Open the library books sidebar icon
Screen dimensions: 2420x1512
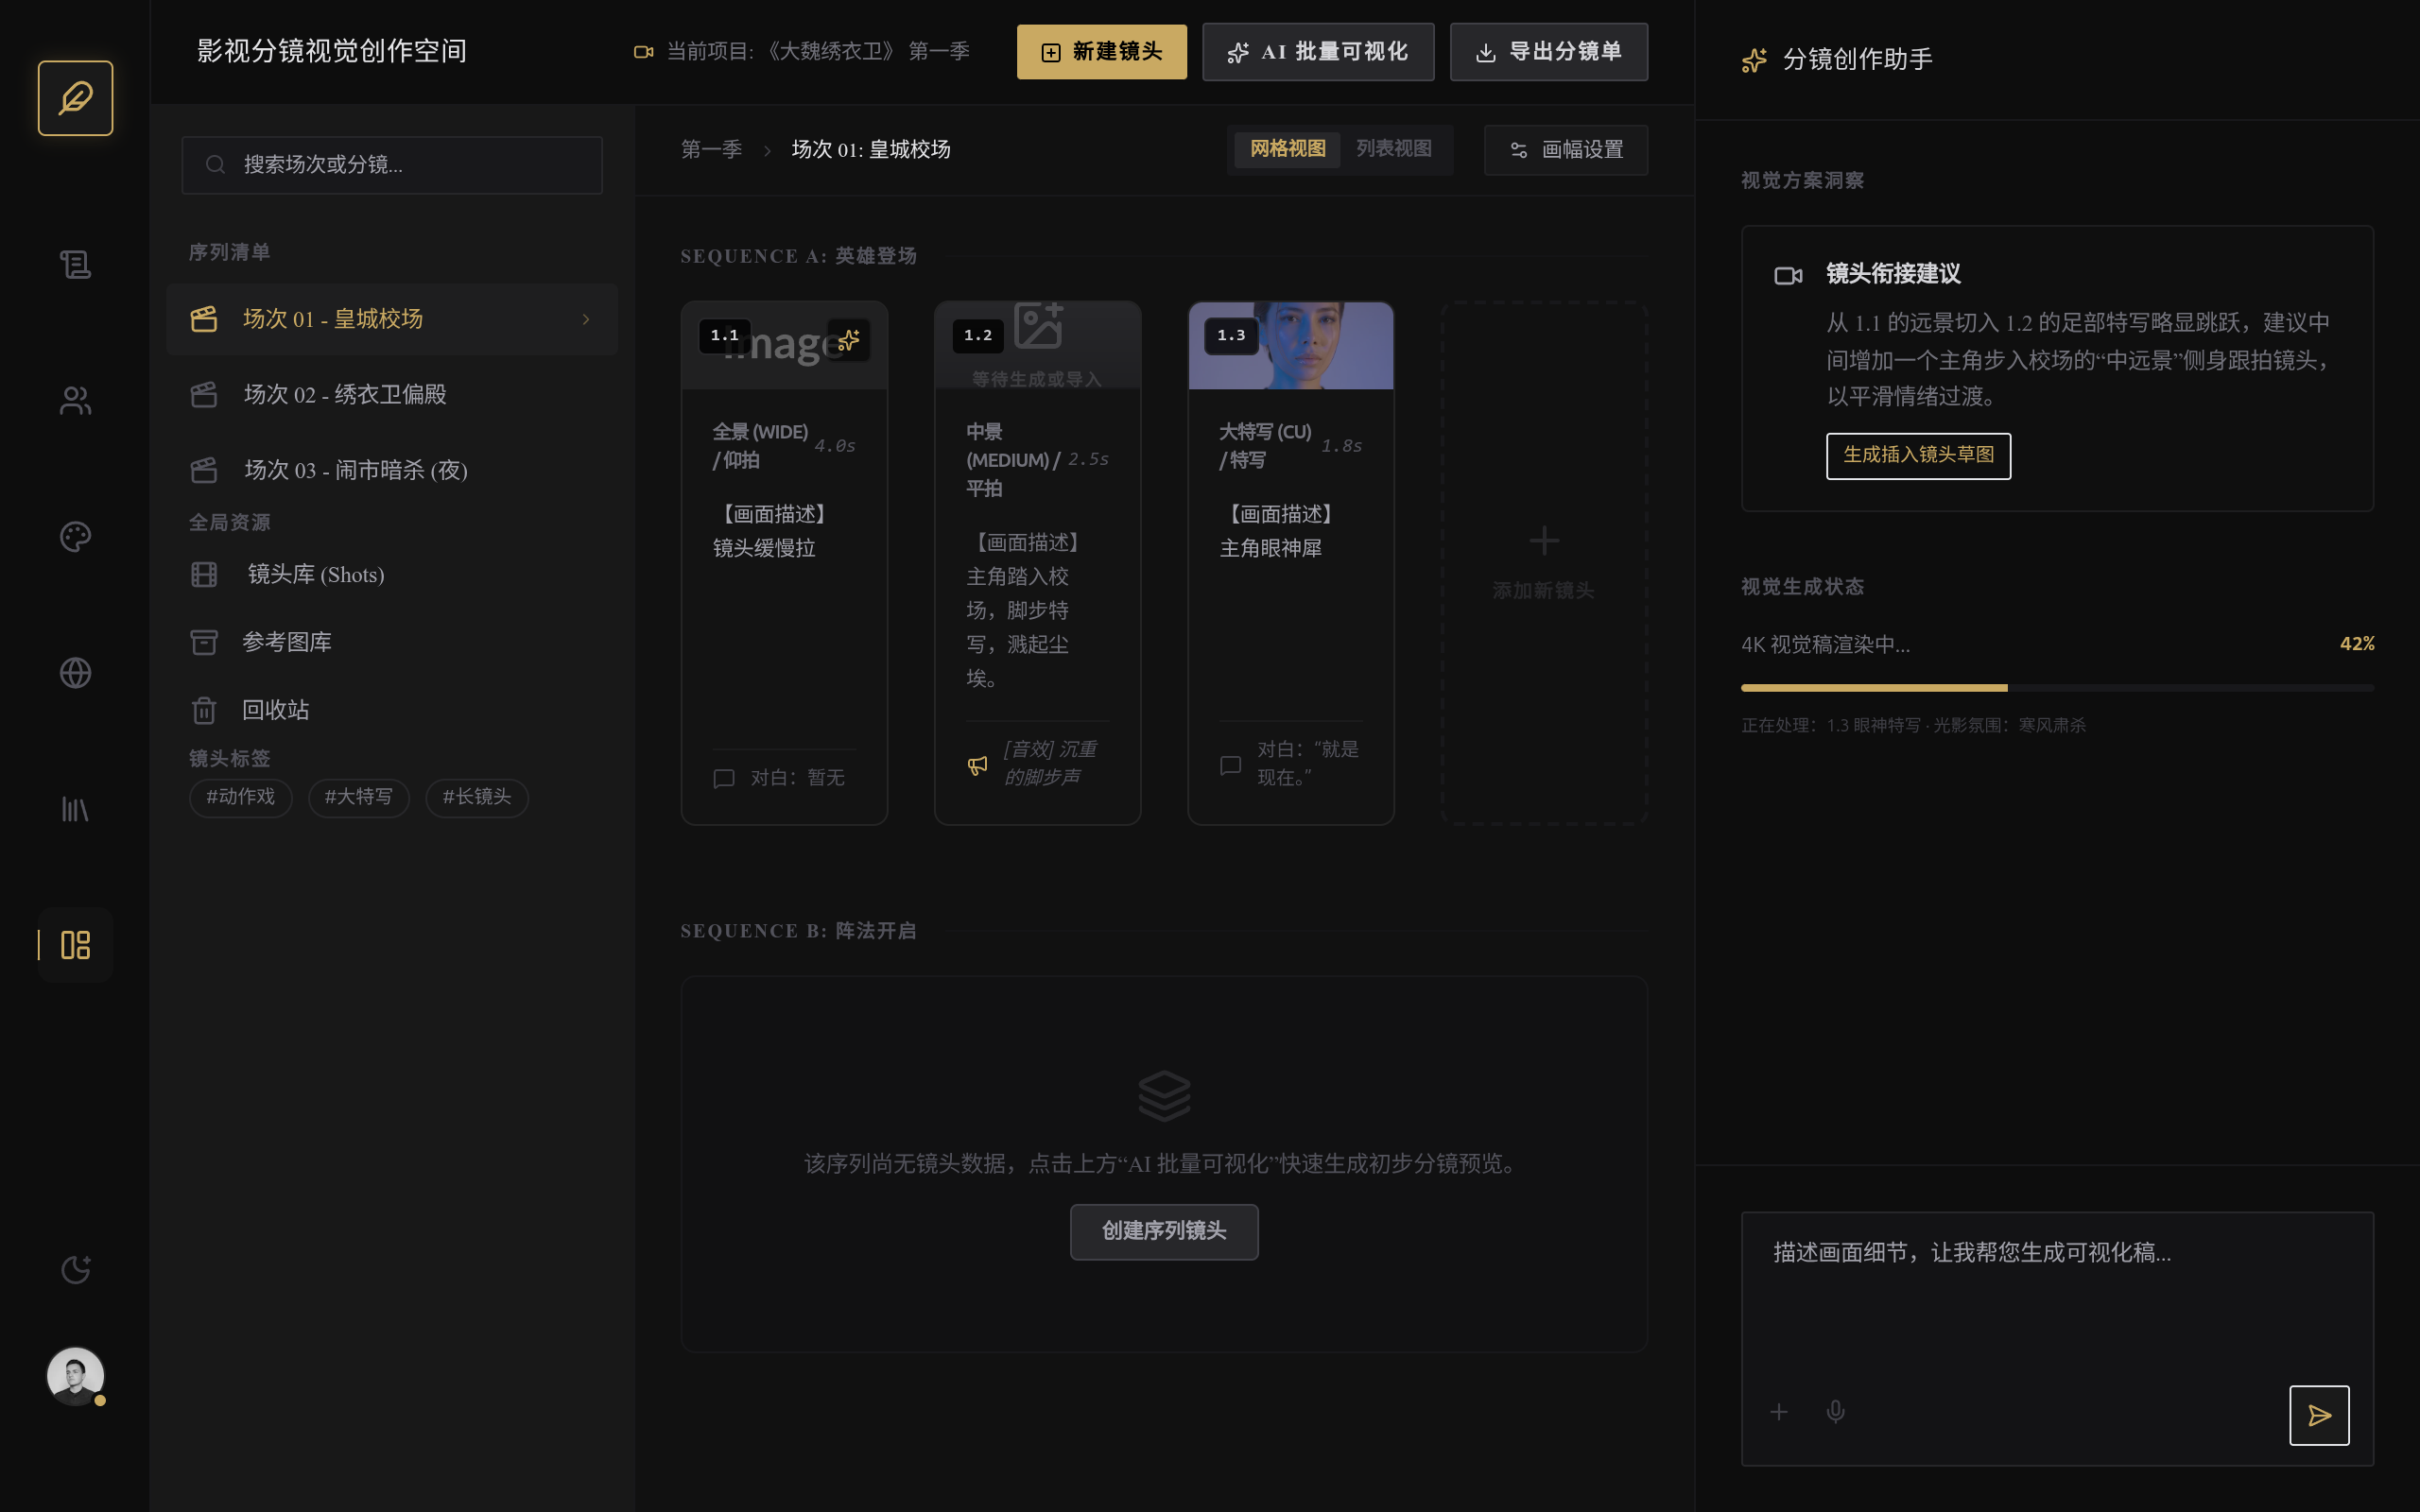[x=75, y=809]
